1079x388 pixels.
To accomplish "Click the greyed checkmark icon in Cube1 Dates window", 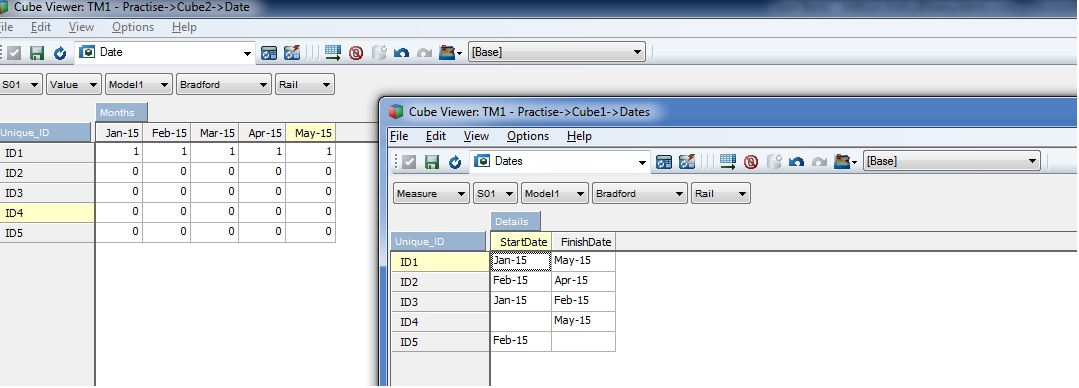I will (x=409, y=162).
